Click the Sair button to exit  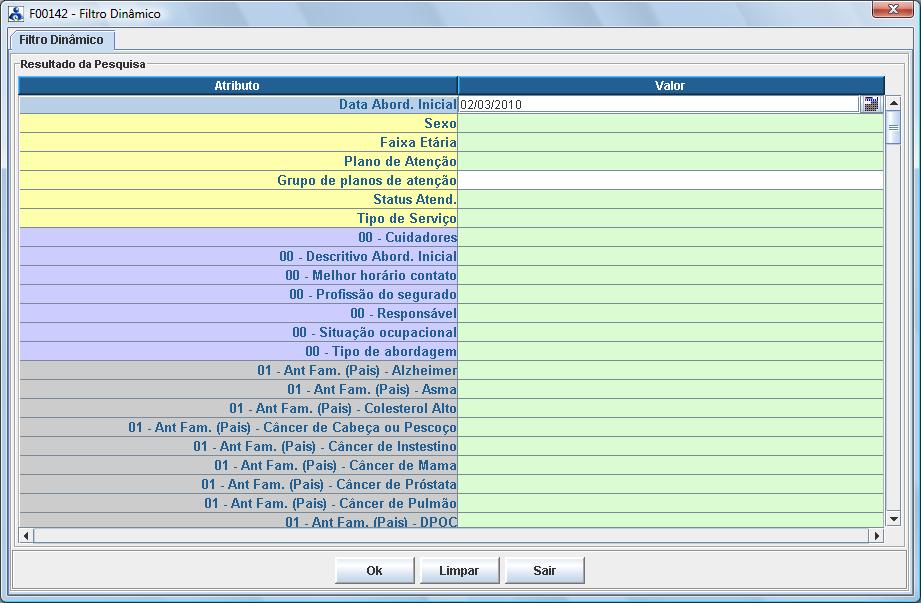coord(544,571)
